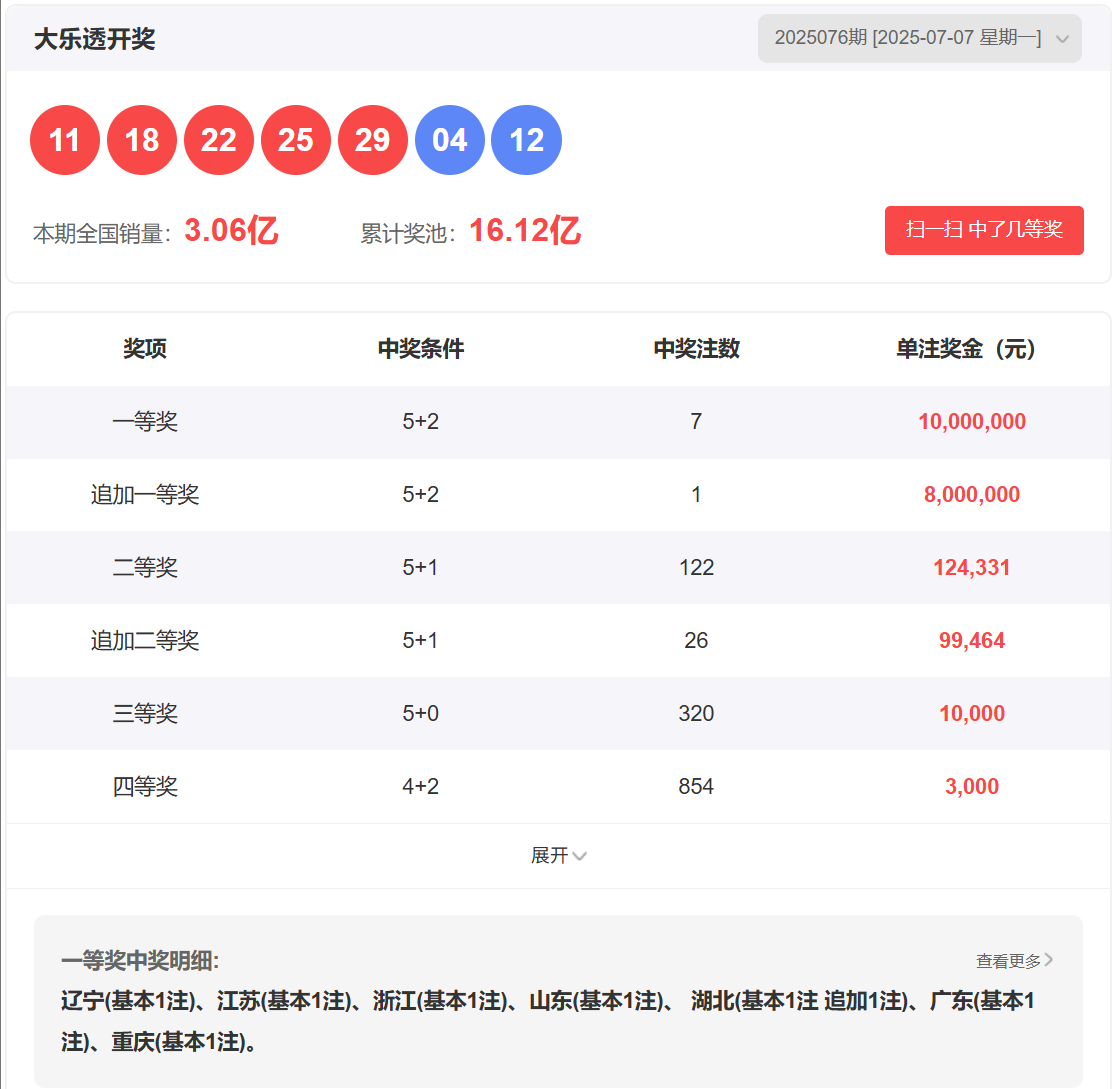Select the 四等奖 row label
This screenshot has width=1112, height=1089.
tap(145, 786)
